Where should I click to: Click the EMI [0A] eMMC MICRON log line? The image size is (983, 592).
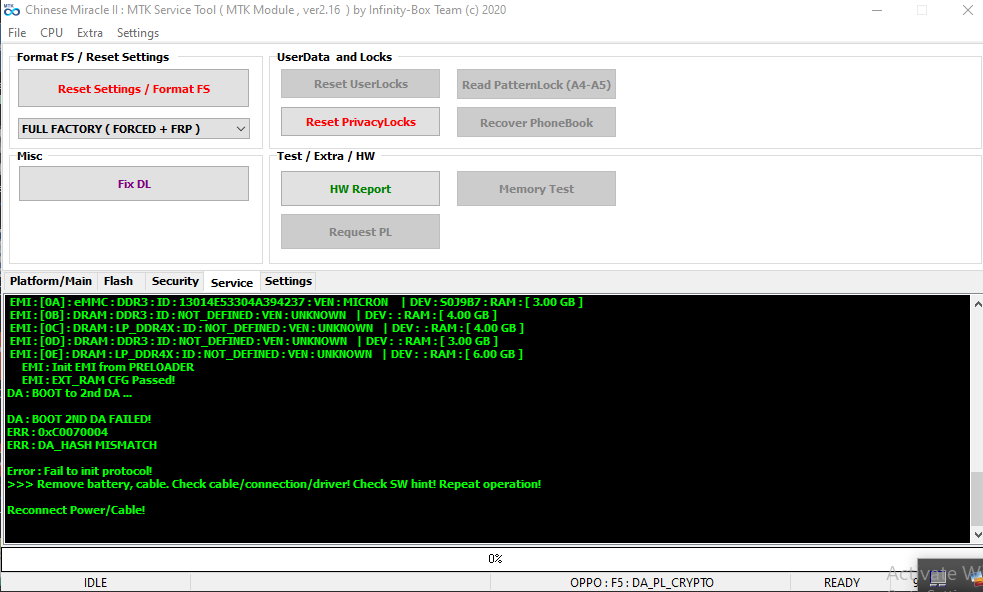point(296,302)
